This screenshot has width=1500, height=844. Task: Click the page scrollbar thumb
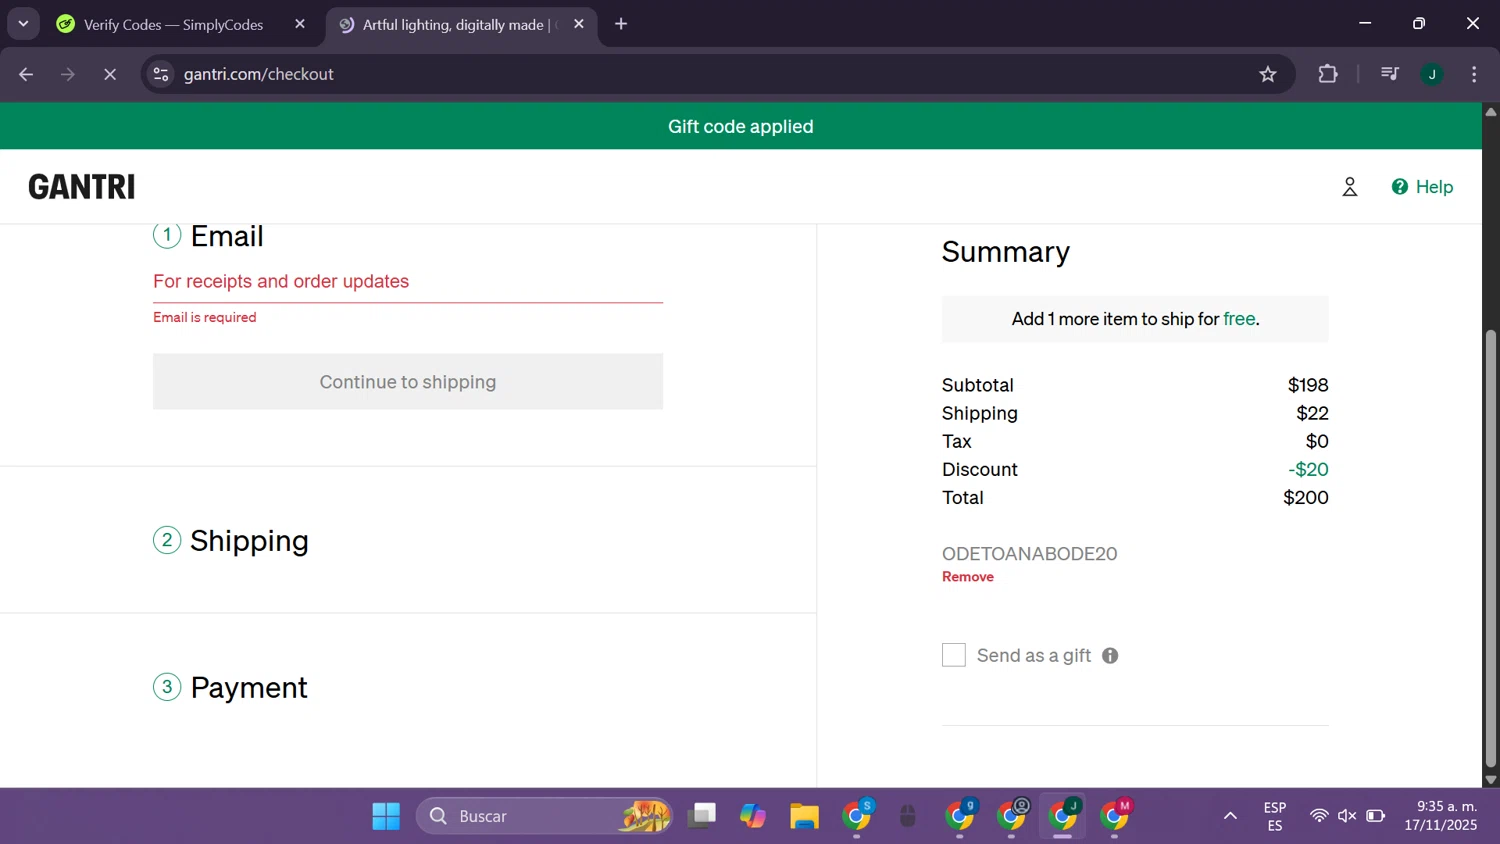[x=1491, y=548]
